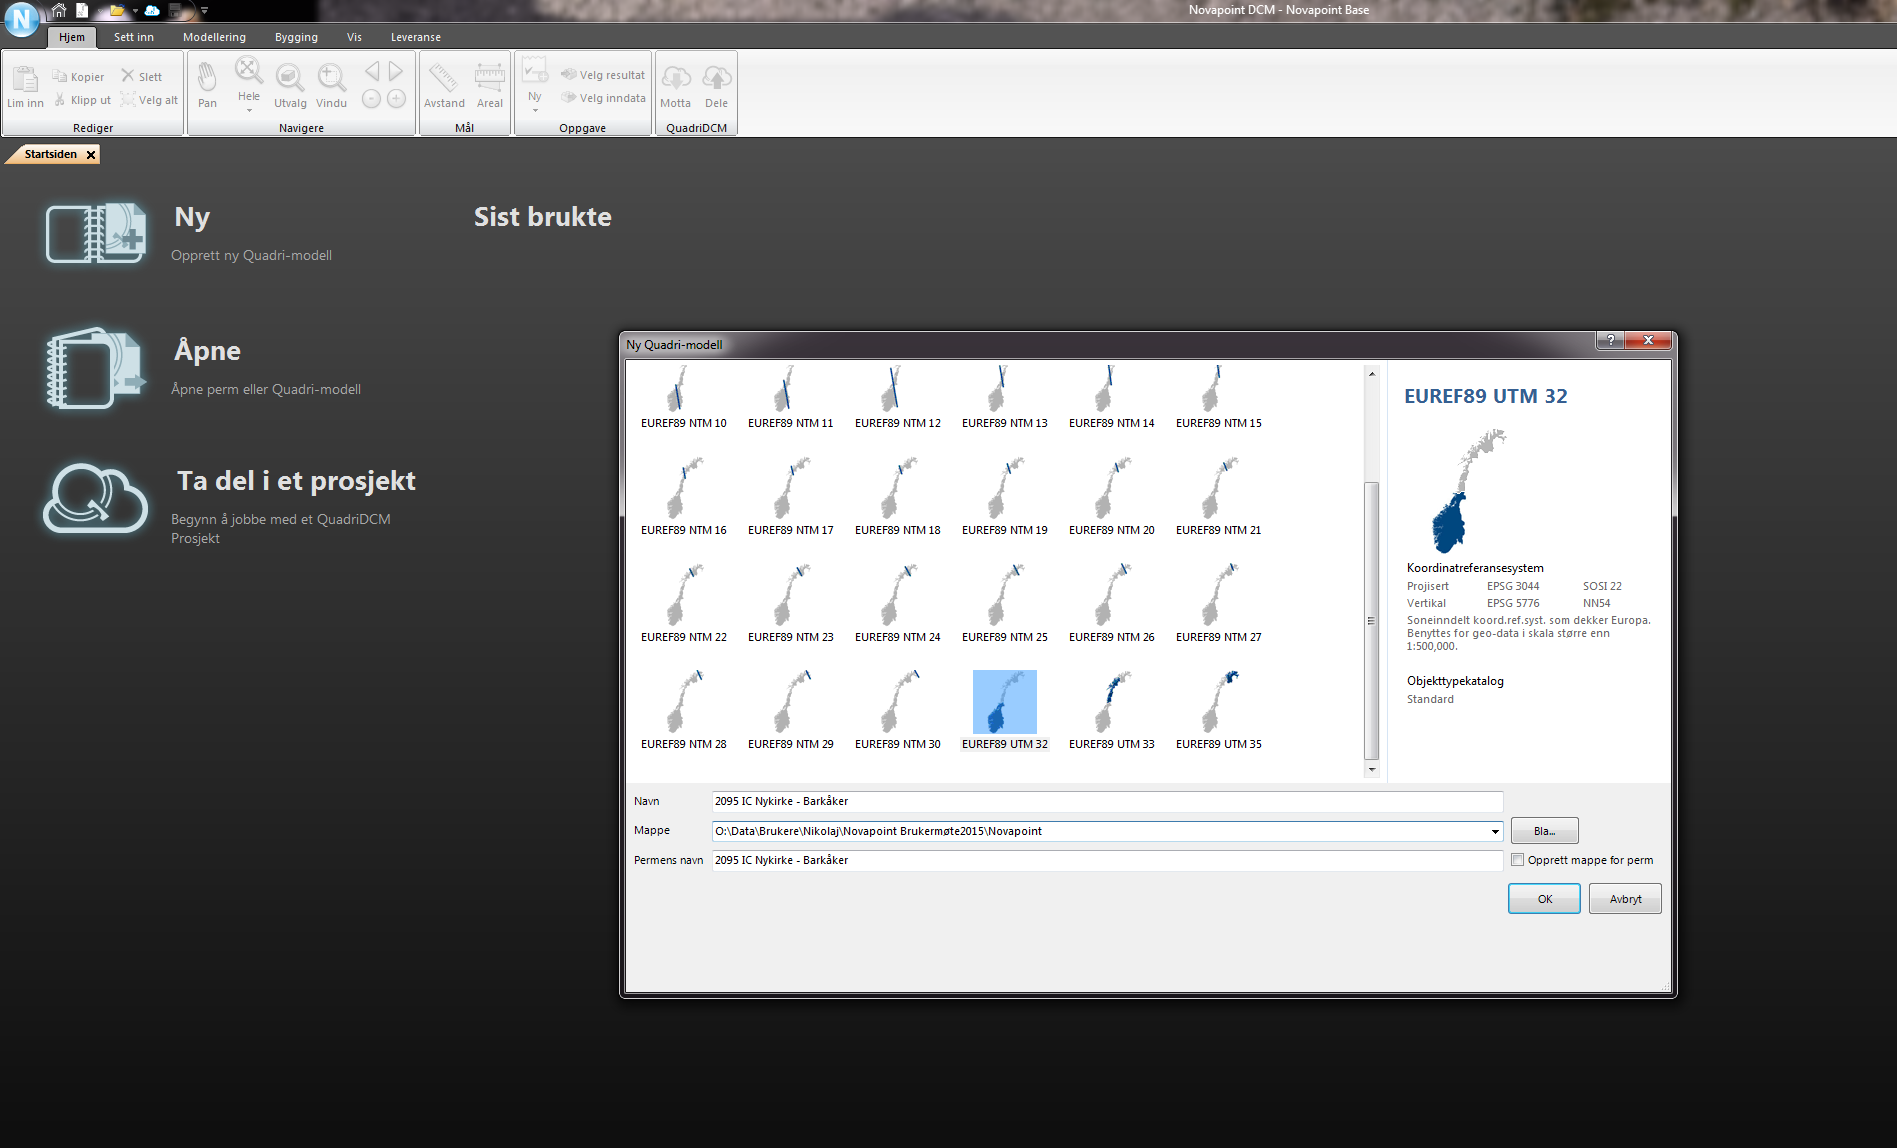The image size is (1897, 1148).
Task: Click the Velg alt select-all tool
Action: pos(149,100)
